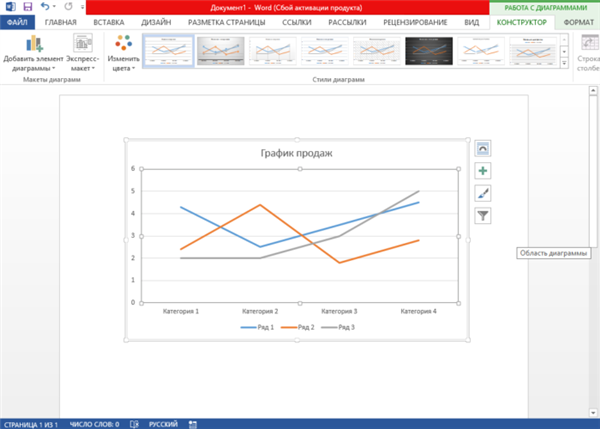This screenshot has height=429, width=600.
Task: Open the ФАЙЛ tab
Action: 17,22
